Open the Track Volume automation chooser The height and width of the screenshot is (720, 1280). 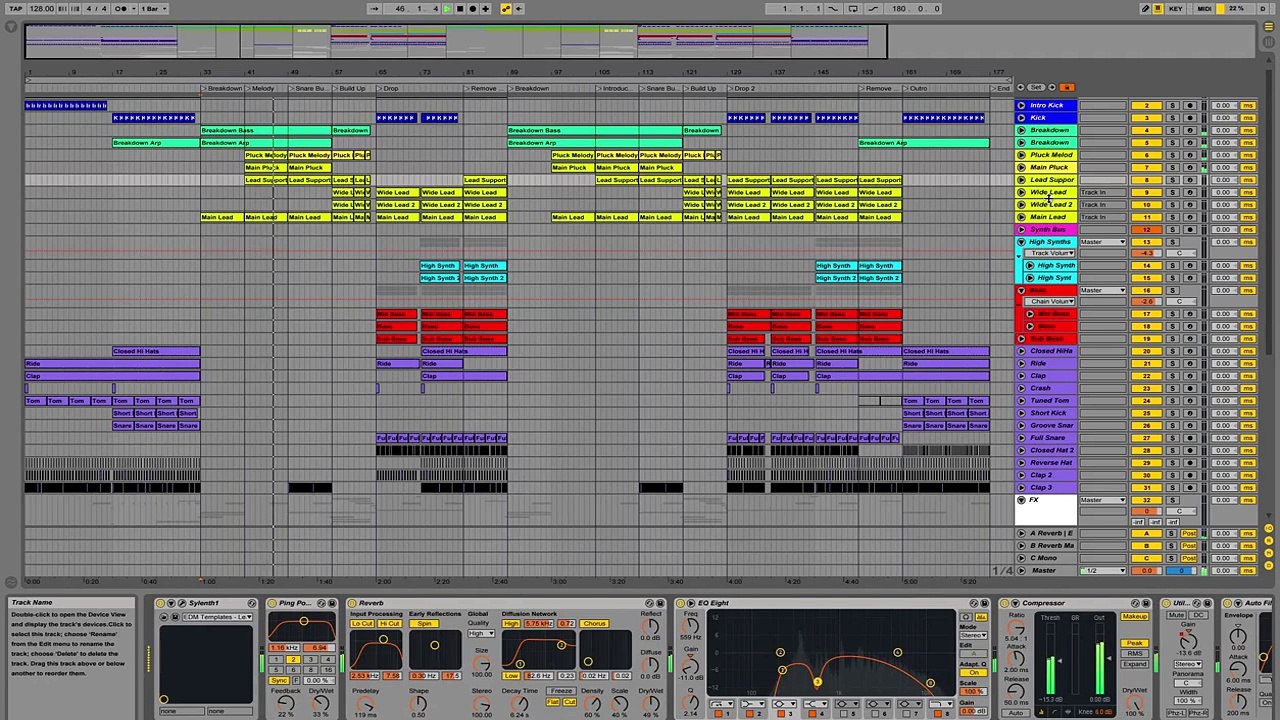point(1050,253)
